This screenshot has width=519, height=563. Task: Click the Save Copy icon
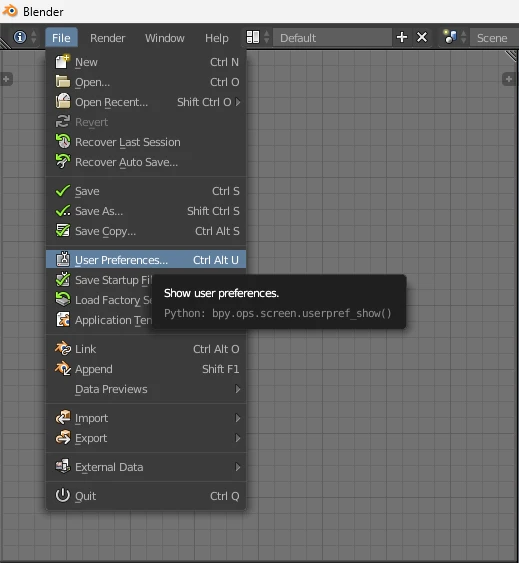coord(63,231)
